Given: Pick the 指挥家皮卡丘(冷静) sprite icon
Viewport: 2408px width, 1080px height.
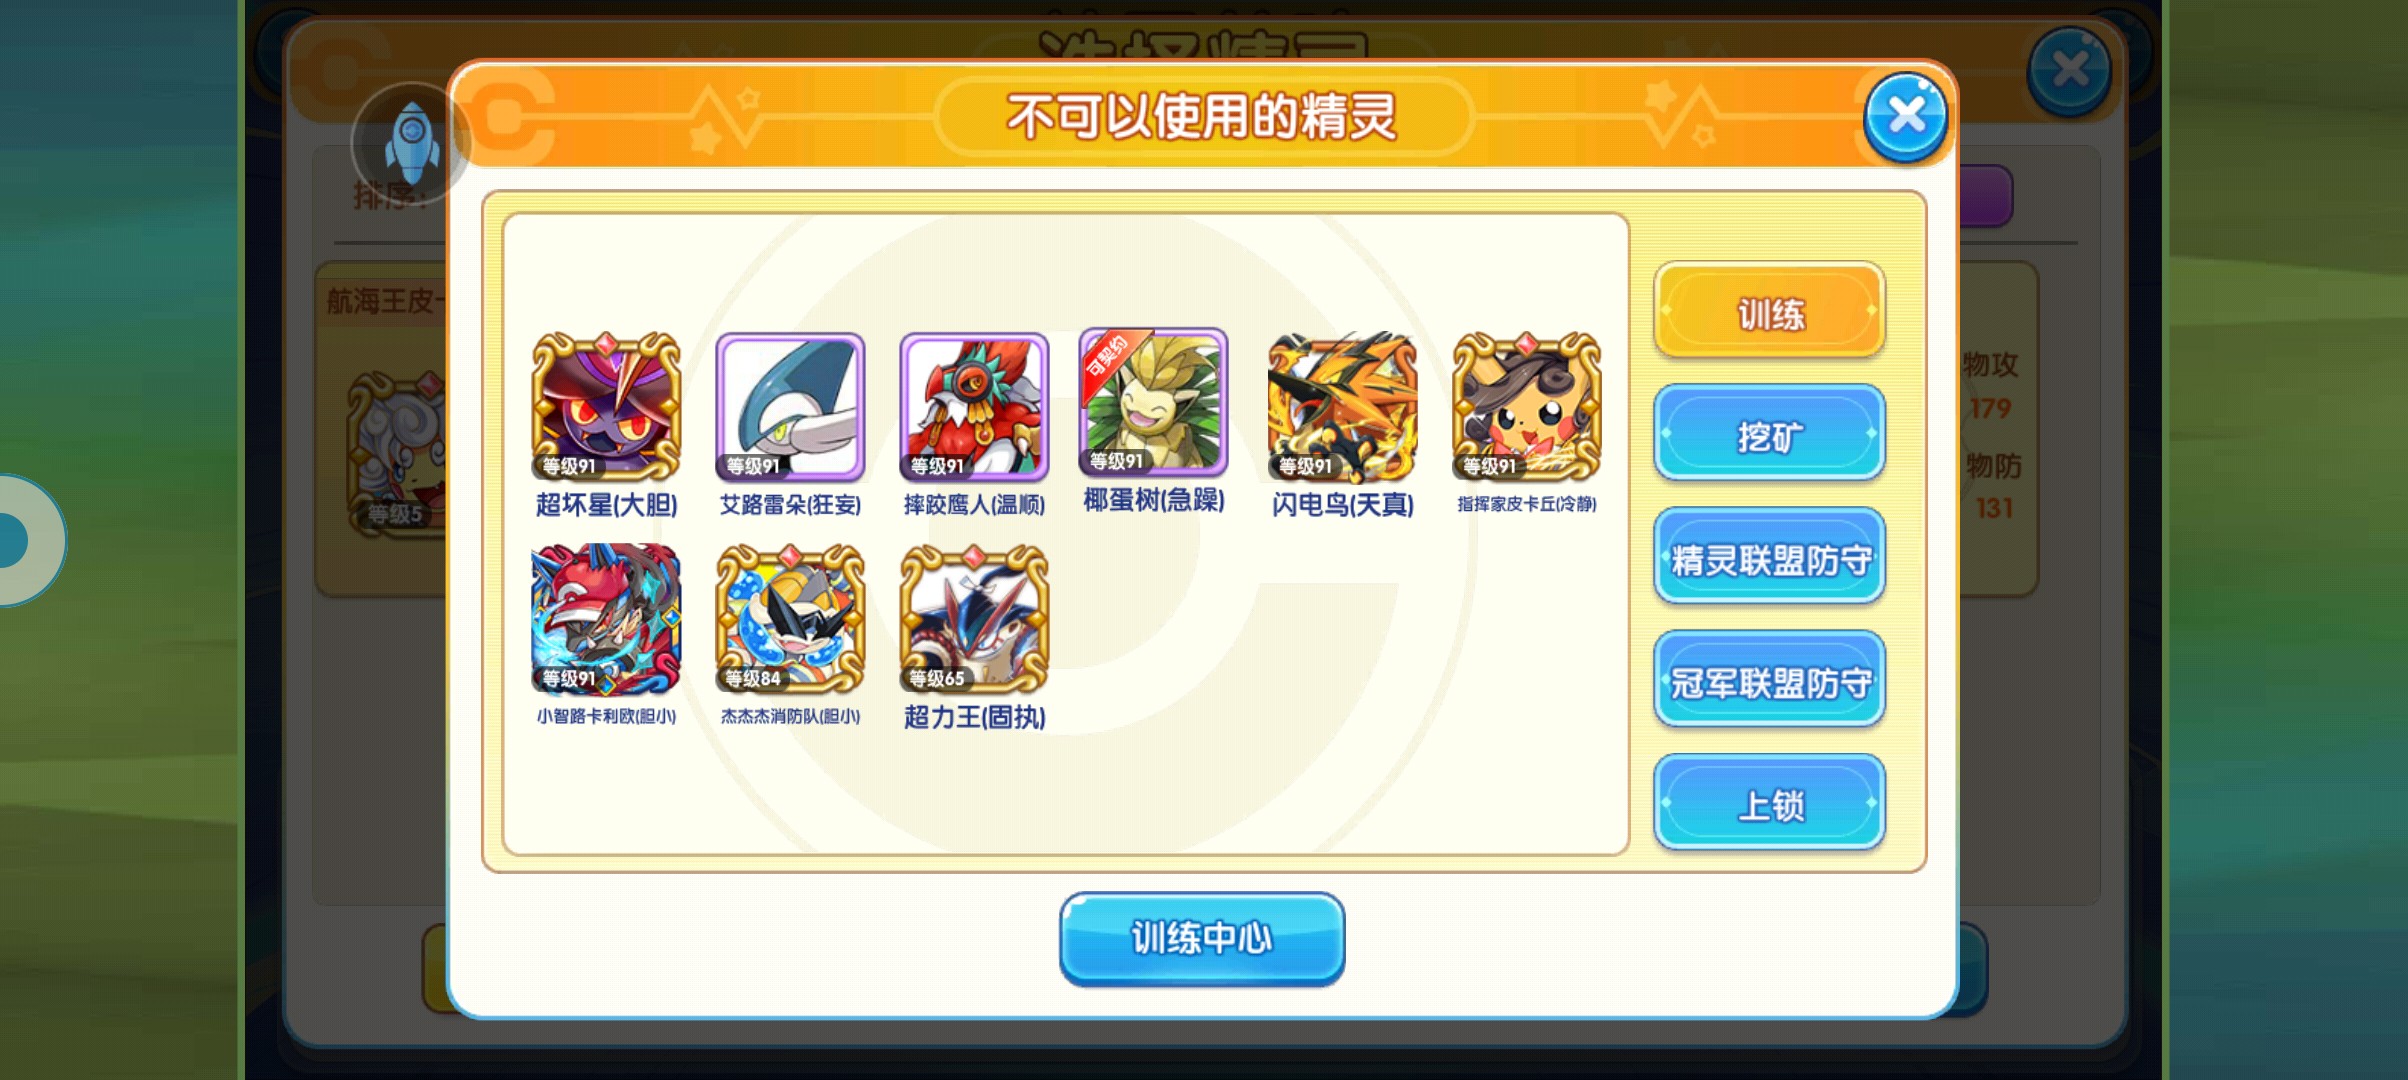Looking at the screenshot, I should pos(1526,407).
